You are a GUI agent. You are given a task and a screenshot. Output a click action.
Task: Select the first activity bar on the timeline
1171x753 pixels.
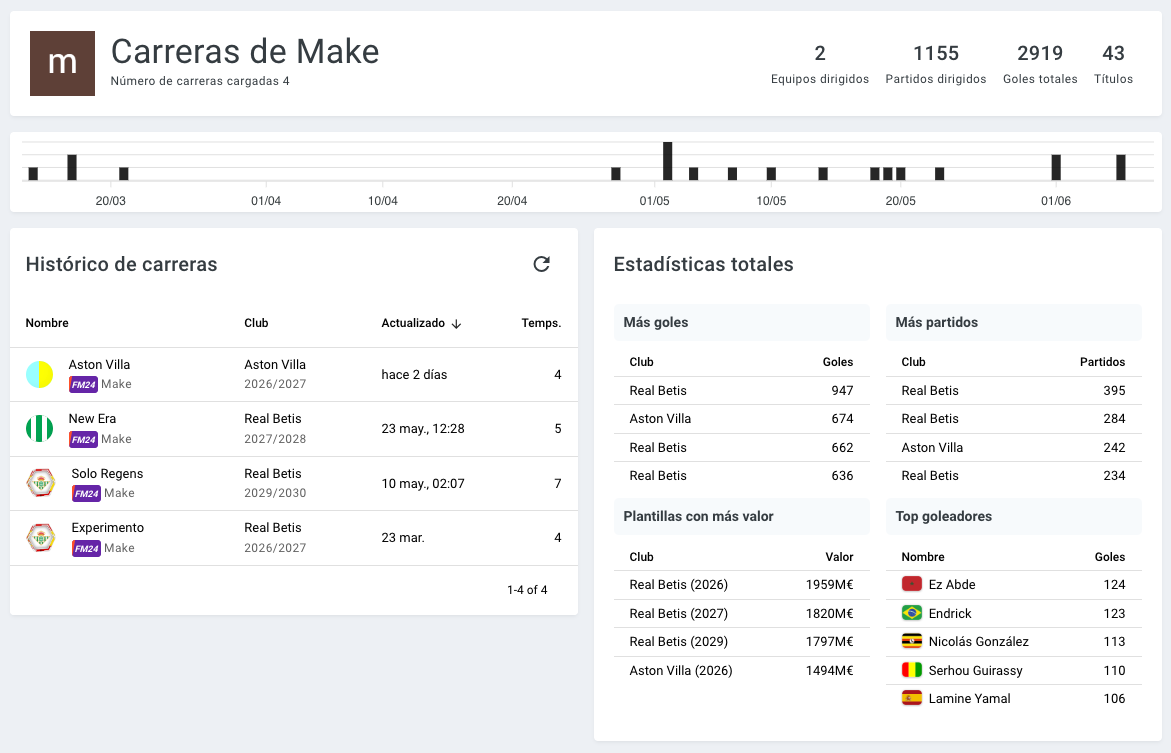33,174
